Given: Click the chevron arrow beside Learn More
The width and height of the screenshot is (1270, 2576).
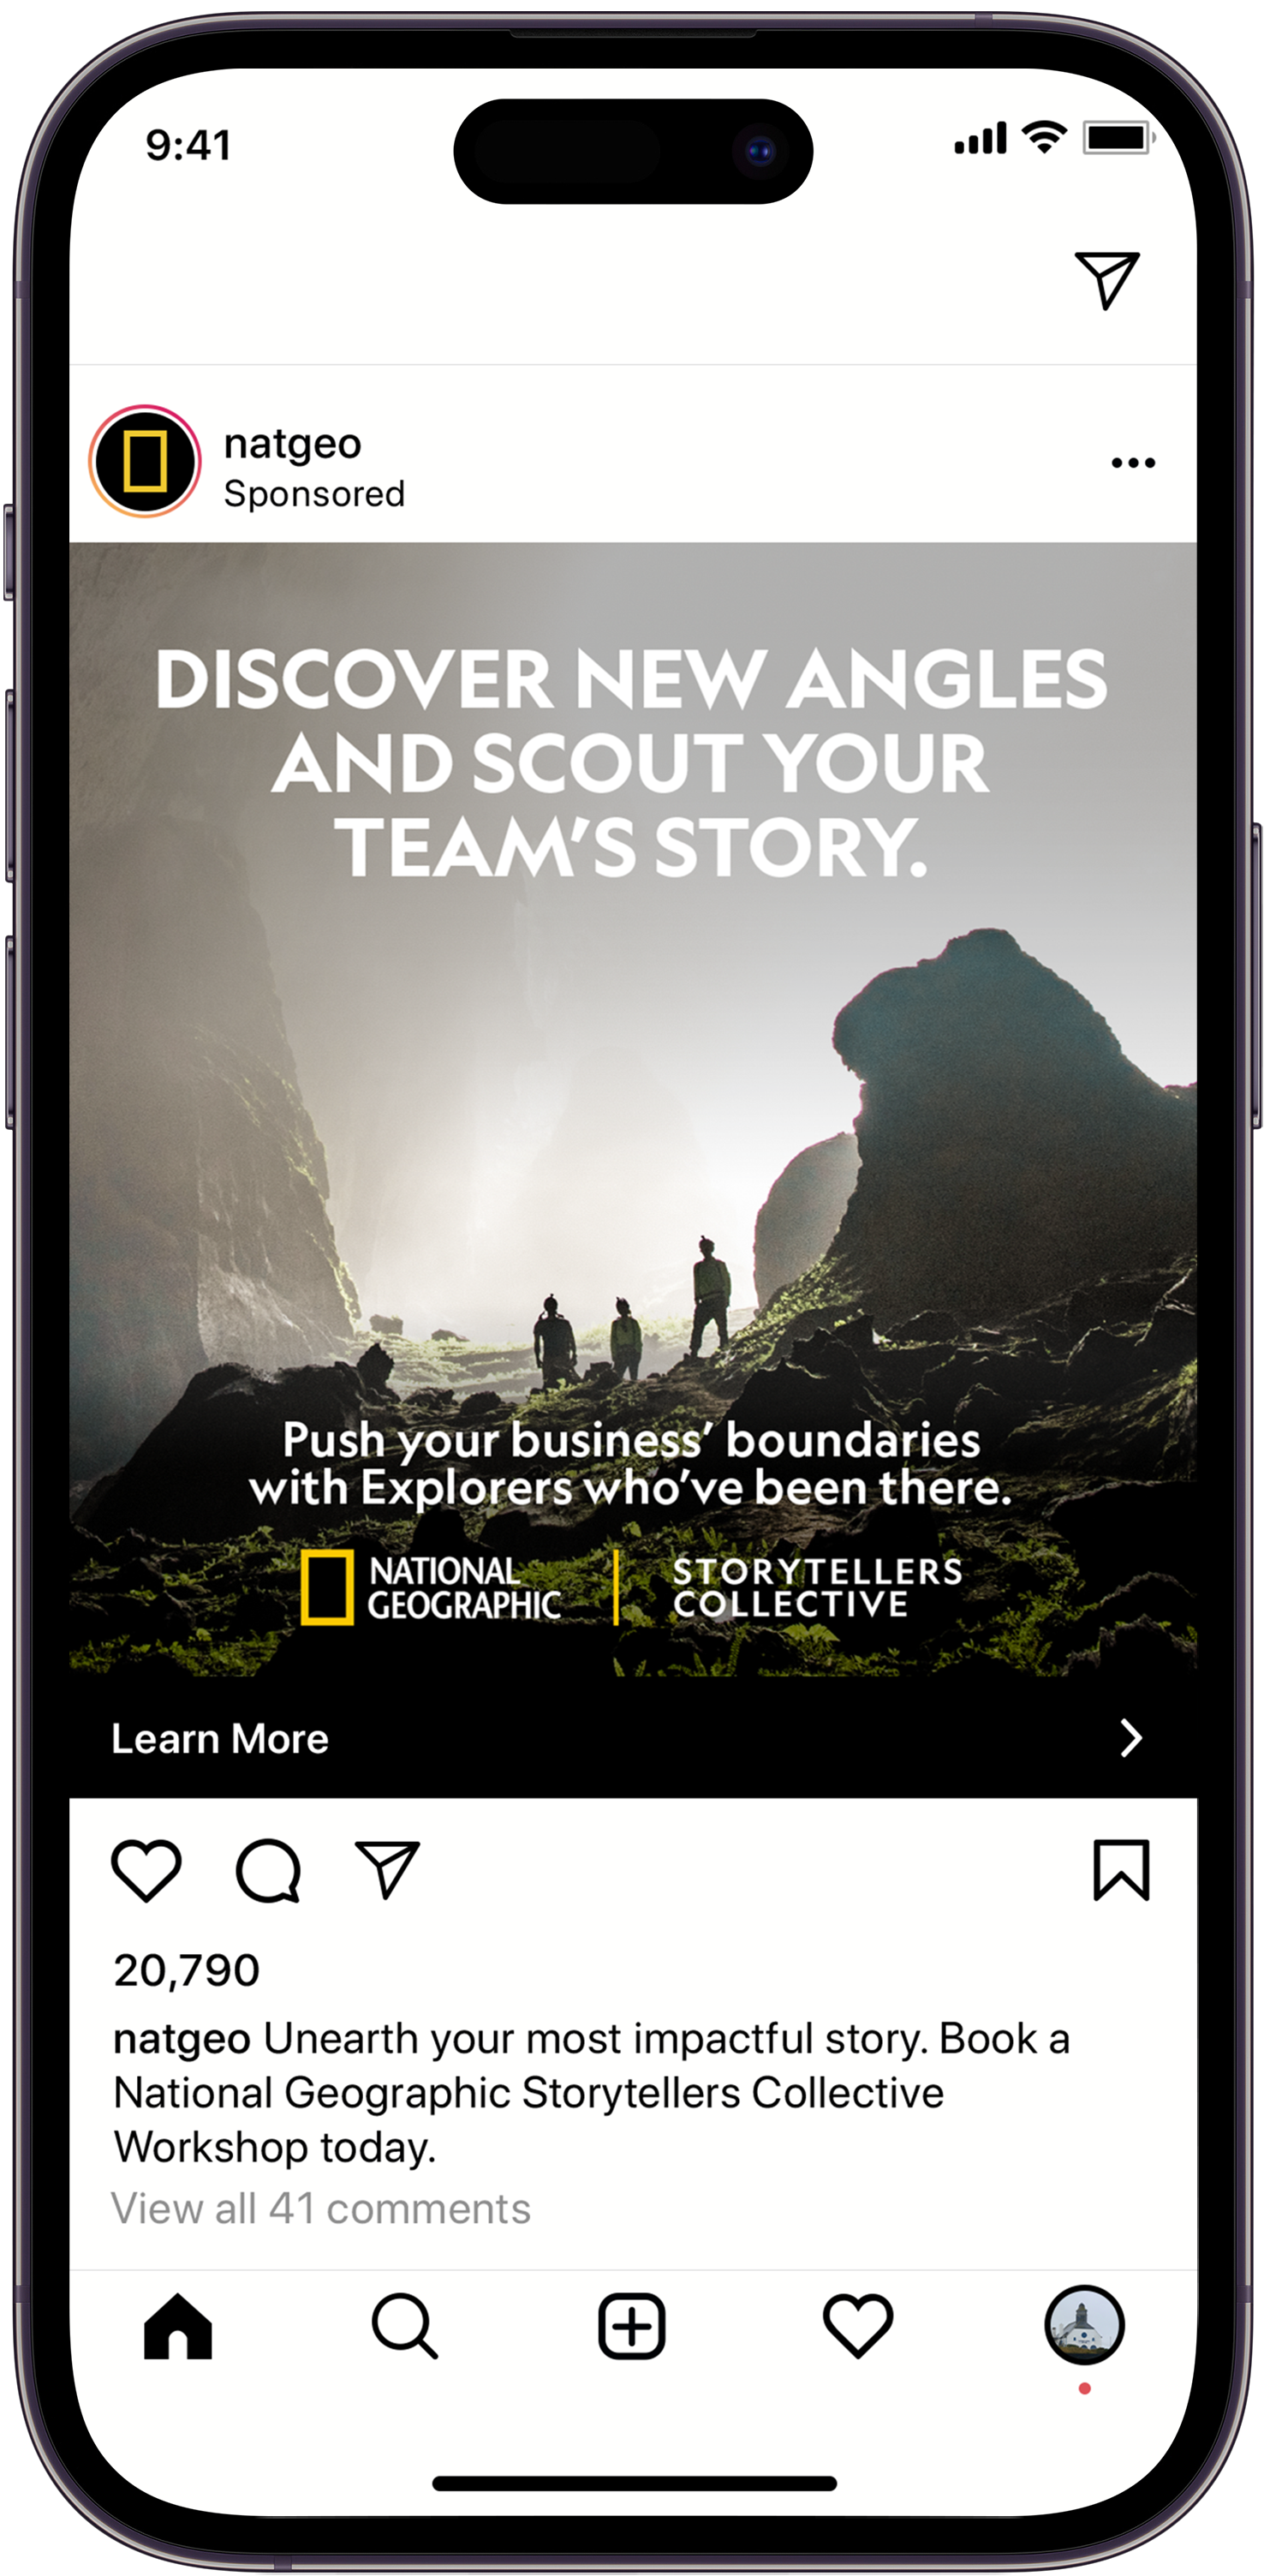Looking at the screenshot, I should (x=1131, y=1738).
